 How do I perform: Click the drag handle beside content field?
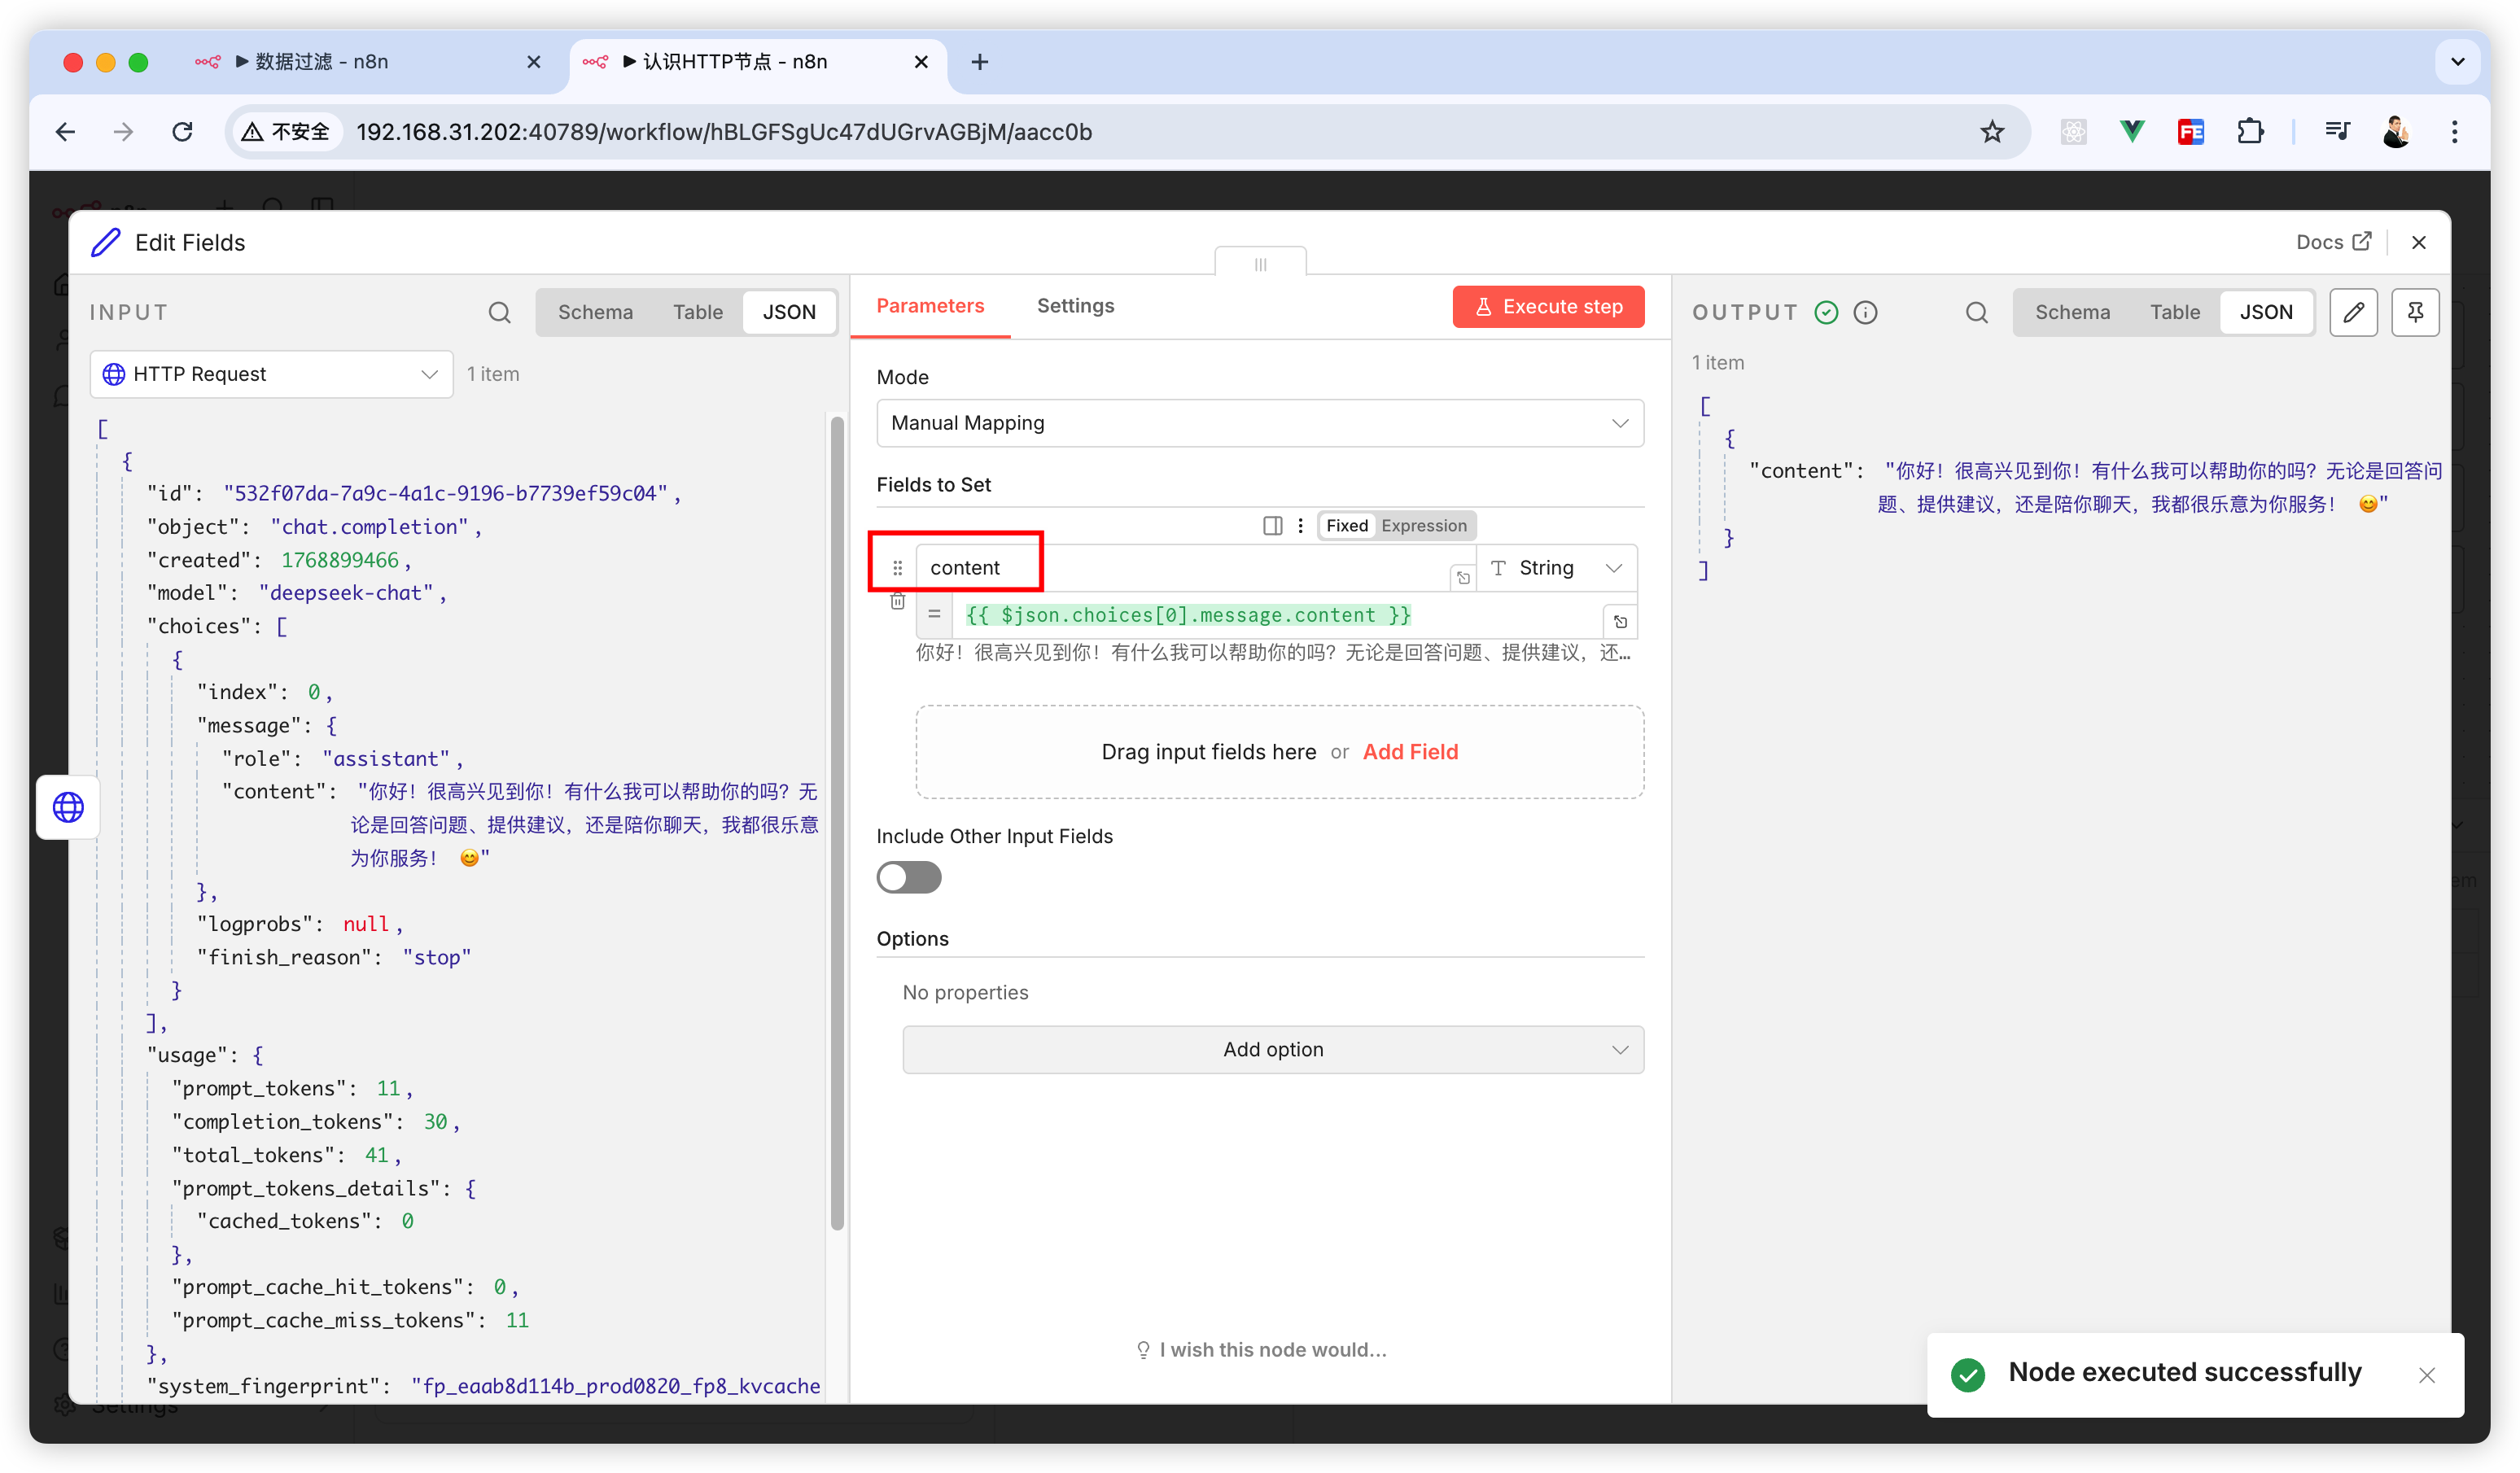897,568
